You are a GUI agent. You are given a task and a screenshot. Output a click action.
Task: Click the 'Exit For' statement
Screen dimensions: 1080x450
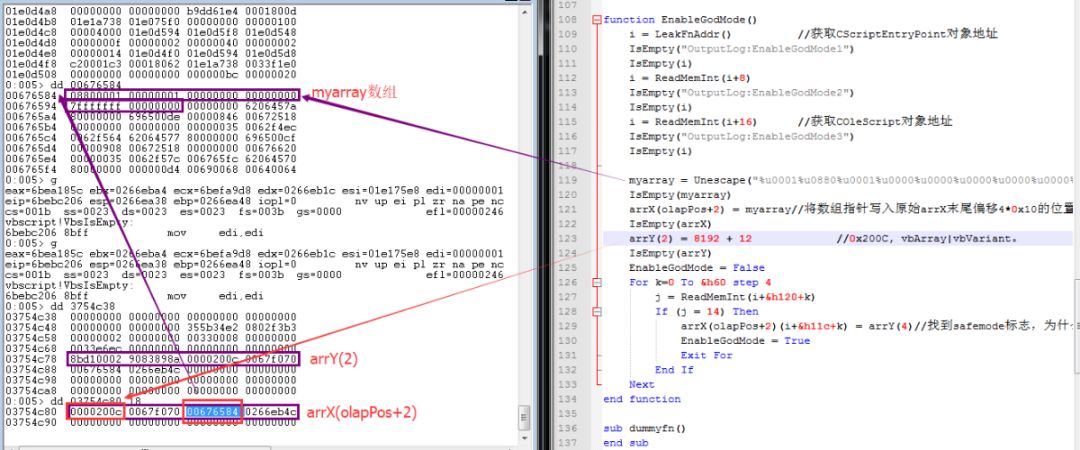(707, 356)
